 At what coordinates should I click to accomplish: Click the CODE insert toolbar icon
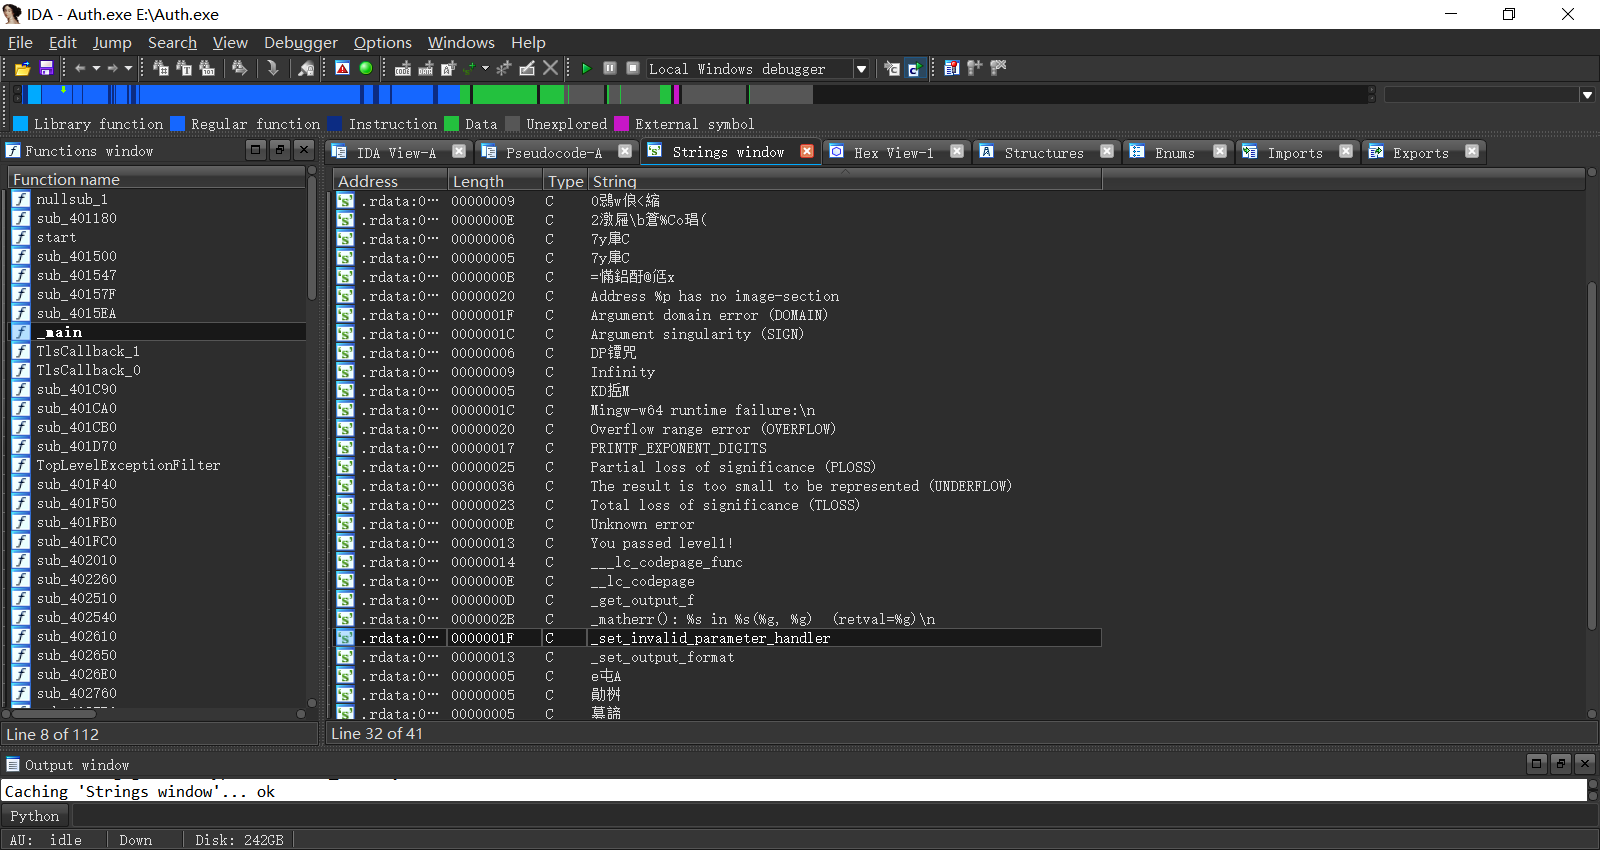(403, 68)
